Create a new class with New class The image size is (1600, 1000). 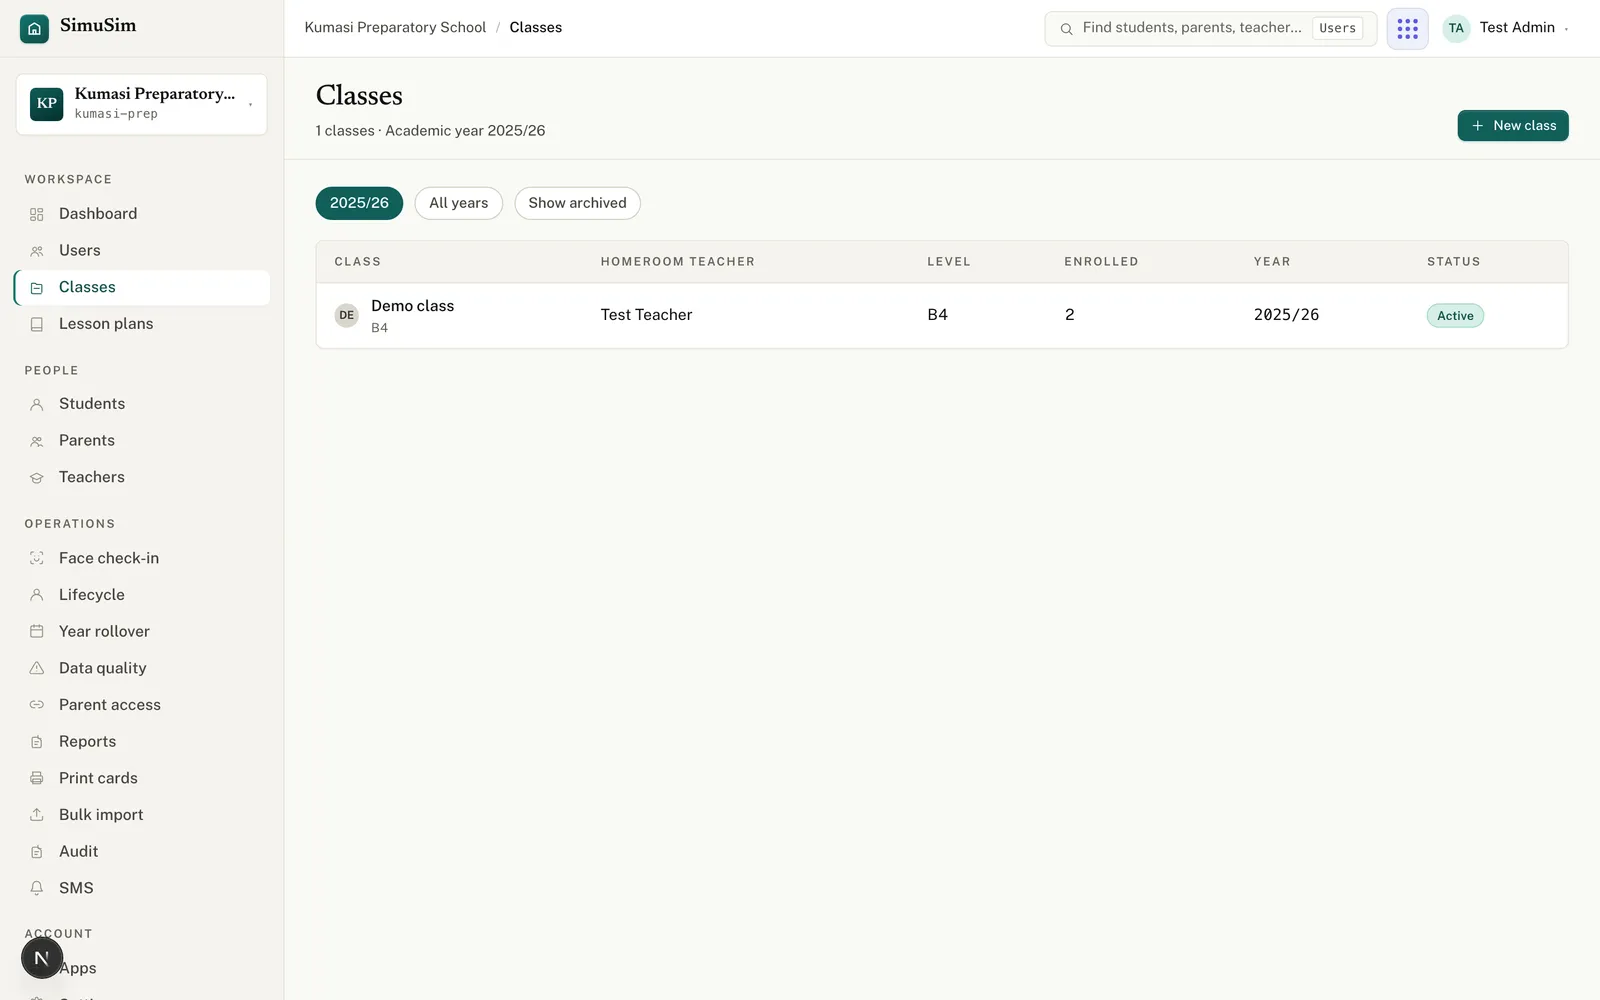pos(1512,126)
